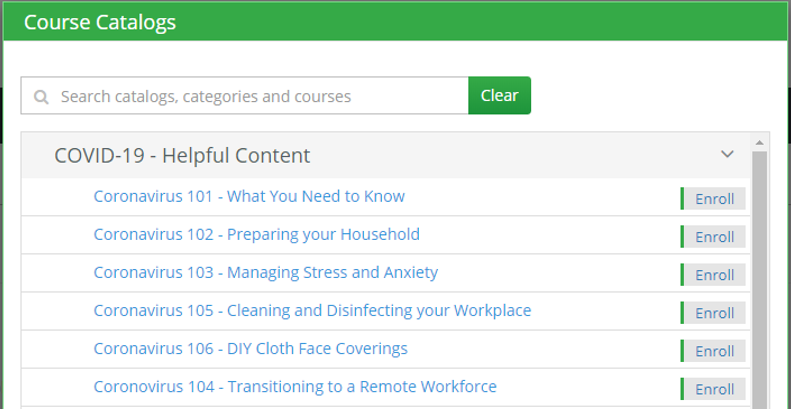
Task: Enroll in Coronavirus 103 course
Action: tap(713, 275)
